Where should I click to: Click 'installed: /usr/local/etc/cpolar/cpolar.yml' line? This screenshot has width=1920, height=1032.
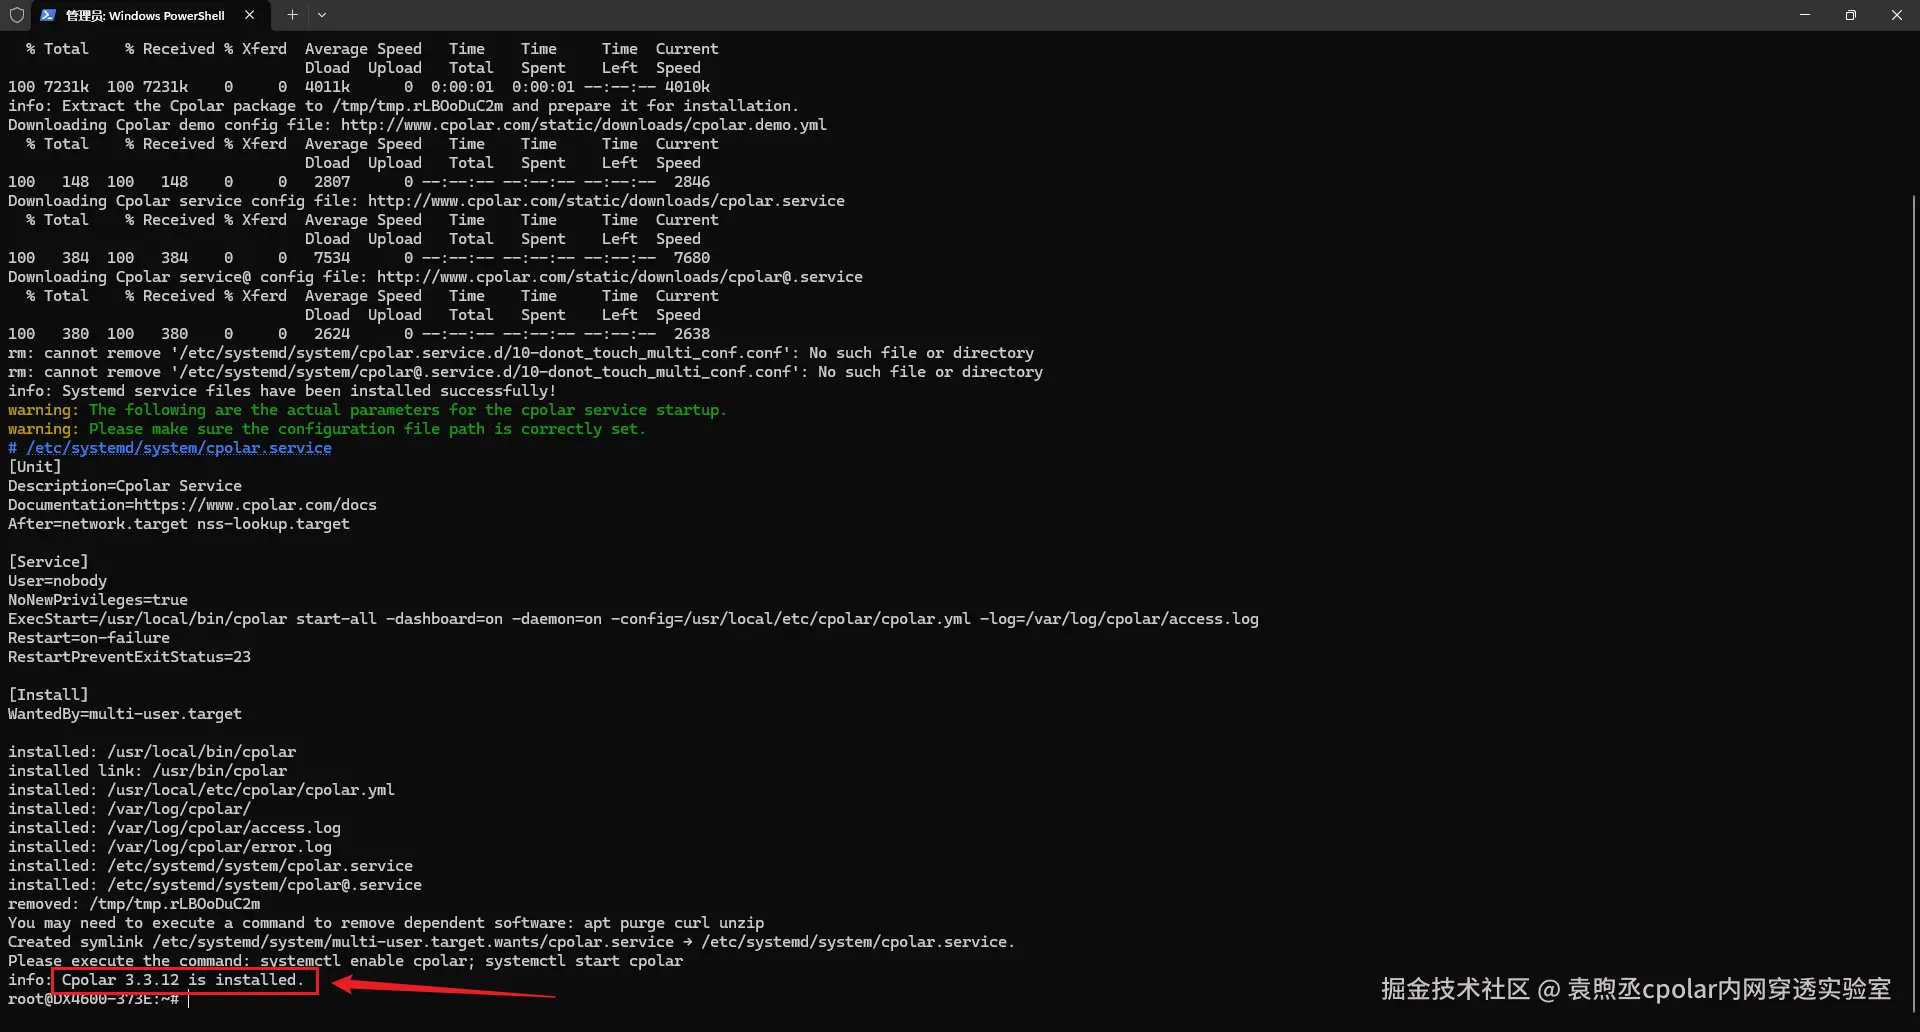coord(202,790)
